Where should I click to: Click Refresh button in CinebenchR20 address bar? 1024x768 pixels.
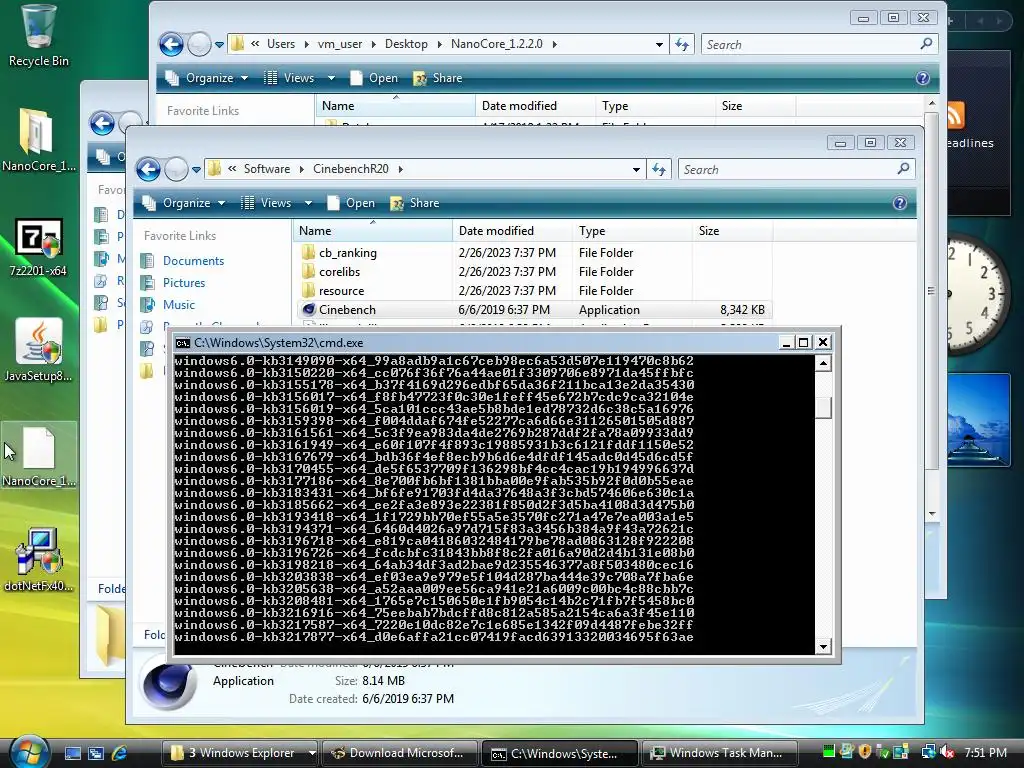tap(659, 169)
